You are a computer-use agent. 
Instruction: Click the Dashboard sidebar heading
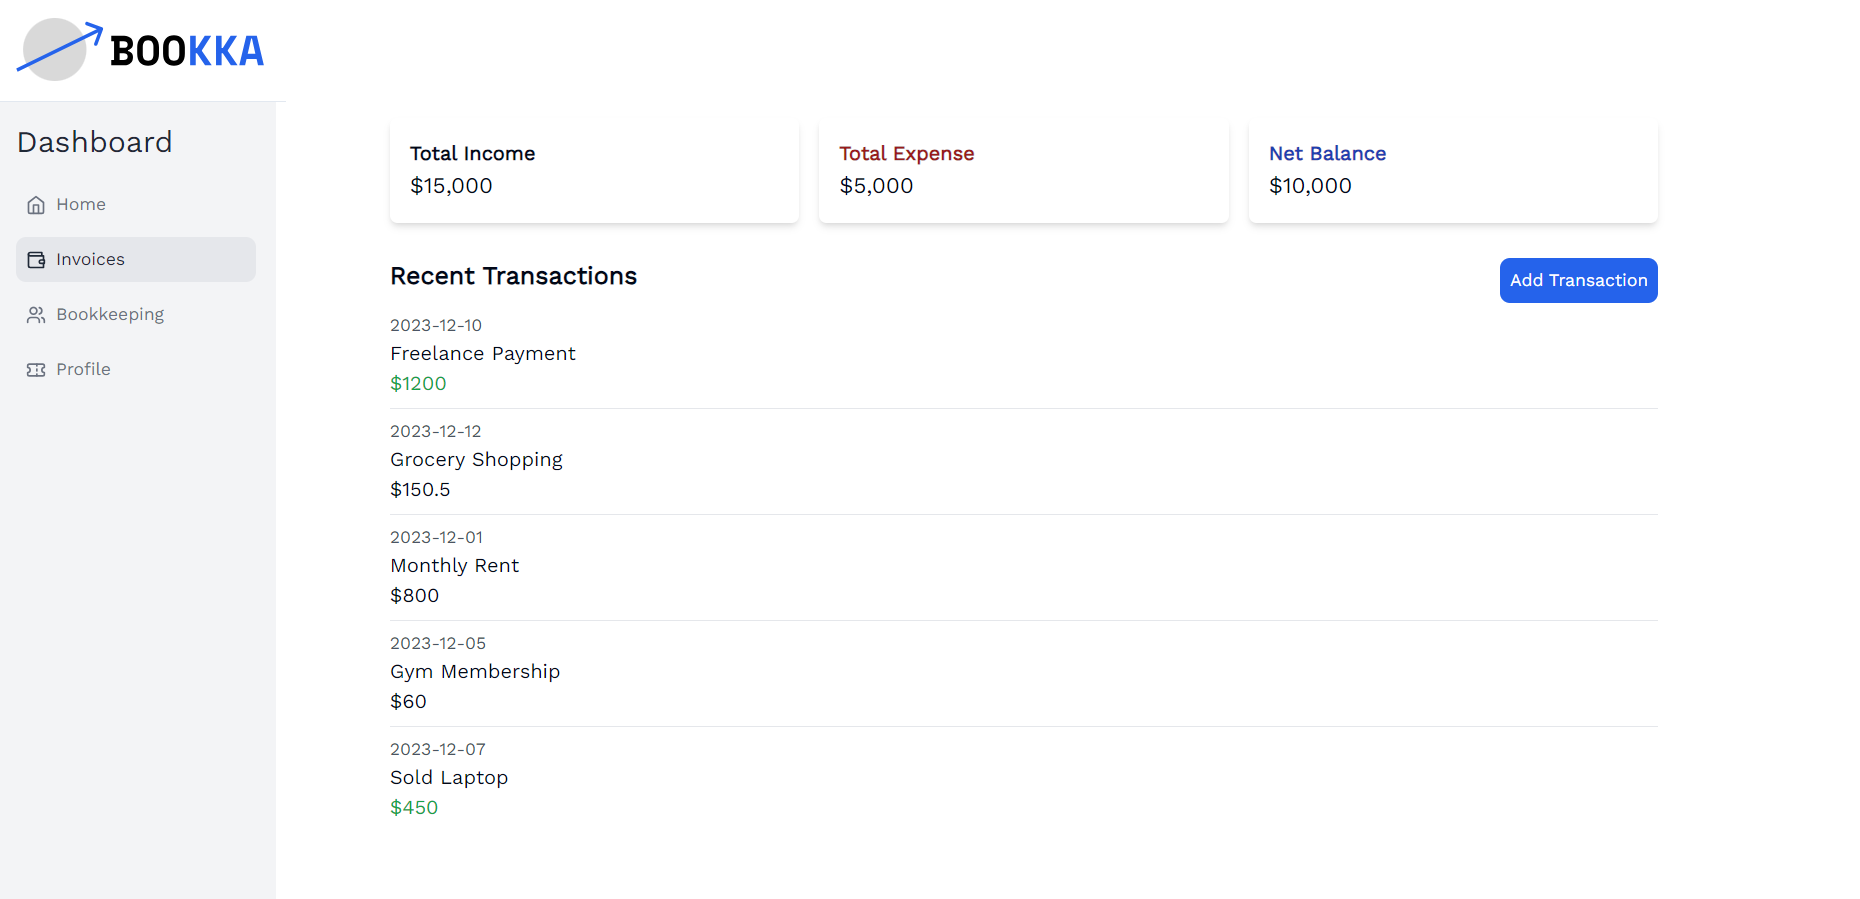[95, 142]
